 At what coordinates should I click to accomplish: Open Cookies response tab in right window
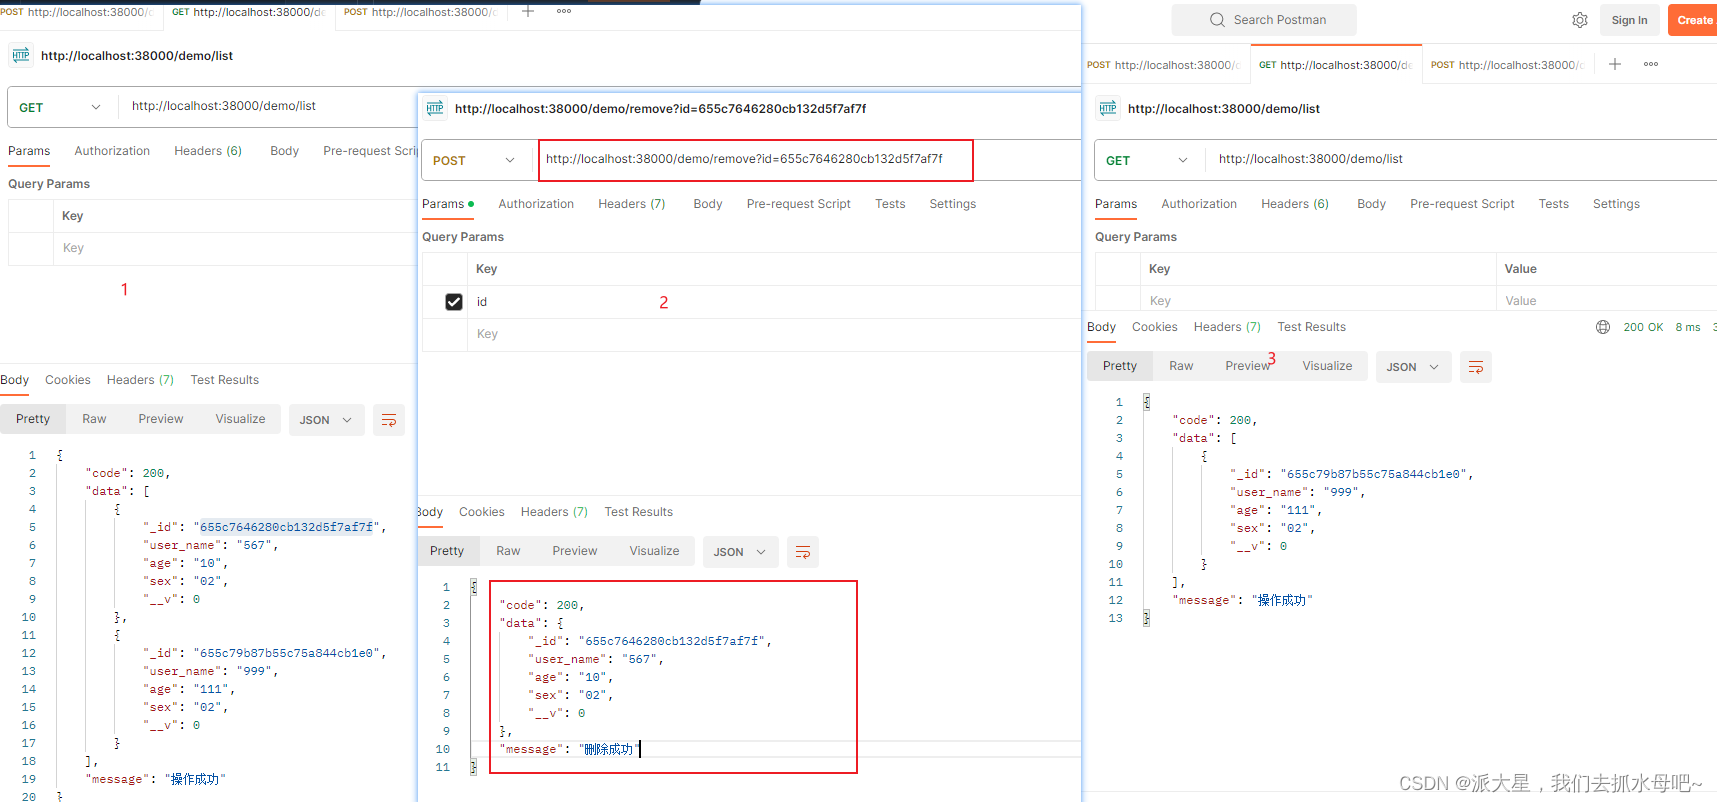pyautogui.click(x=1155, y=327)
